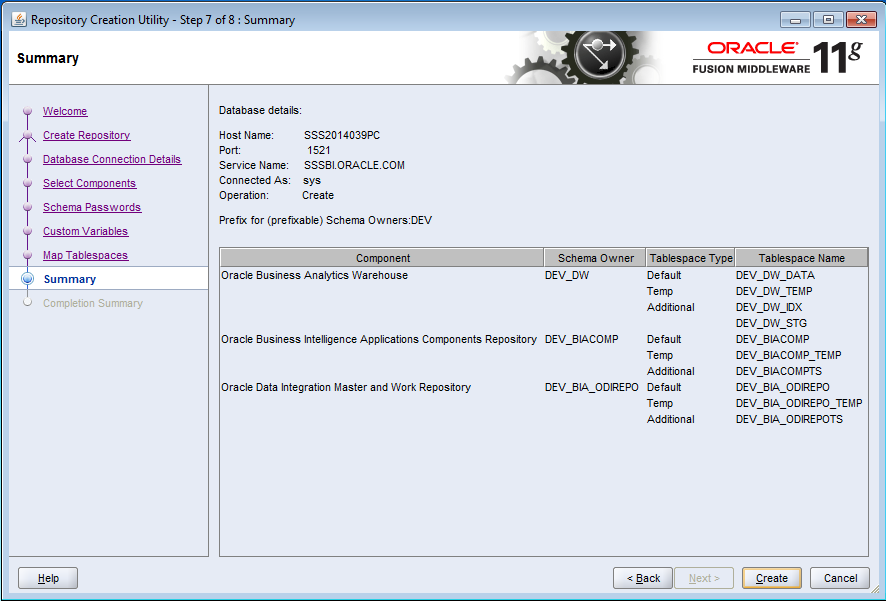Screen dimensions: 886x601
Task: Click the Tablespace Type column header
Action: (x=690, y=258)
